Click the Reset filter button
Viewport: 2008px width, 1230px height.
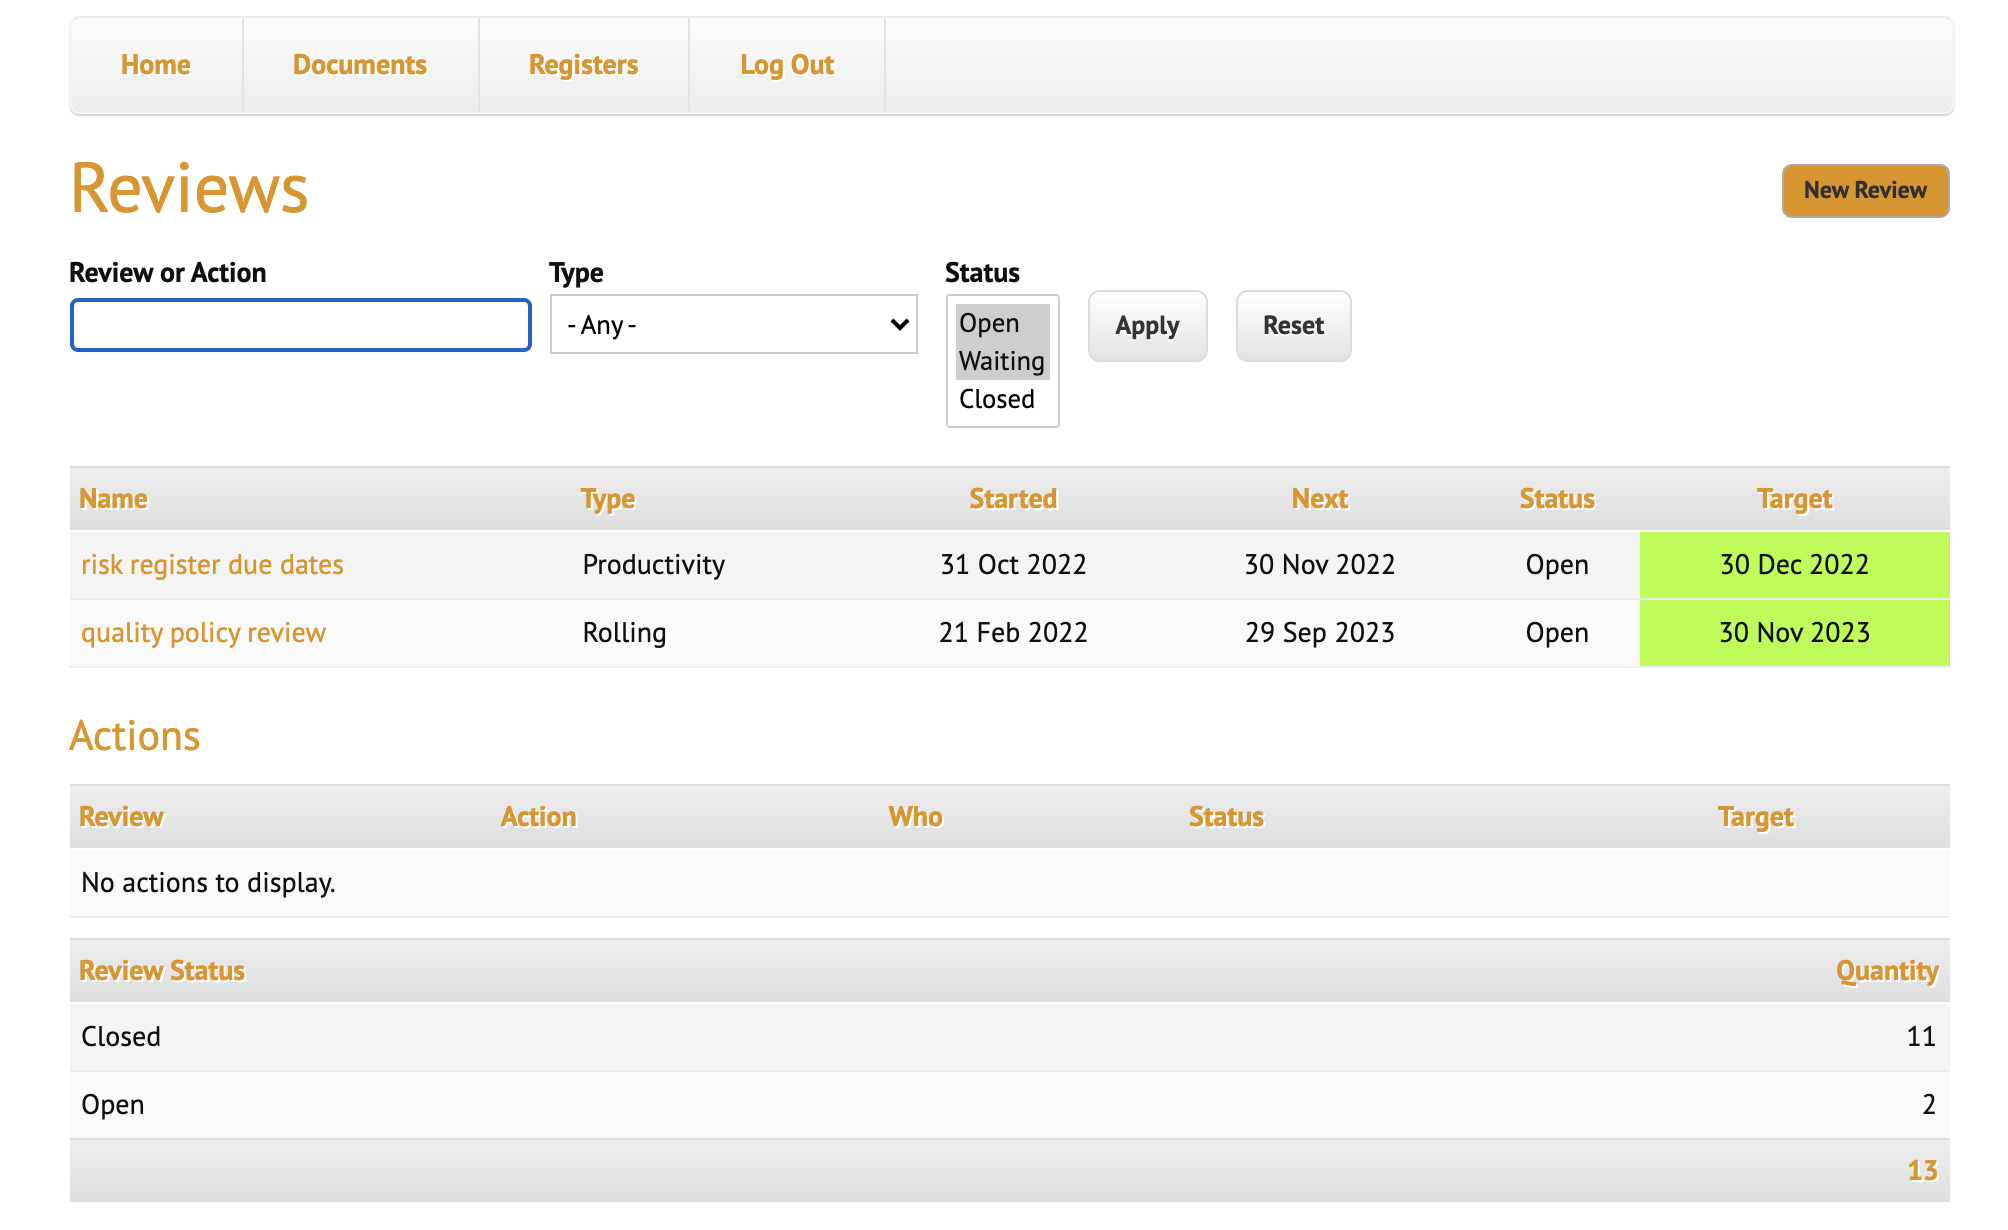pos(1293,326)
